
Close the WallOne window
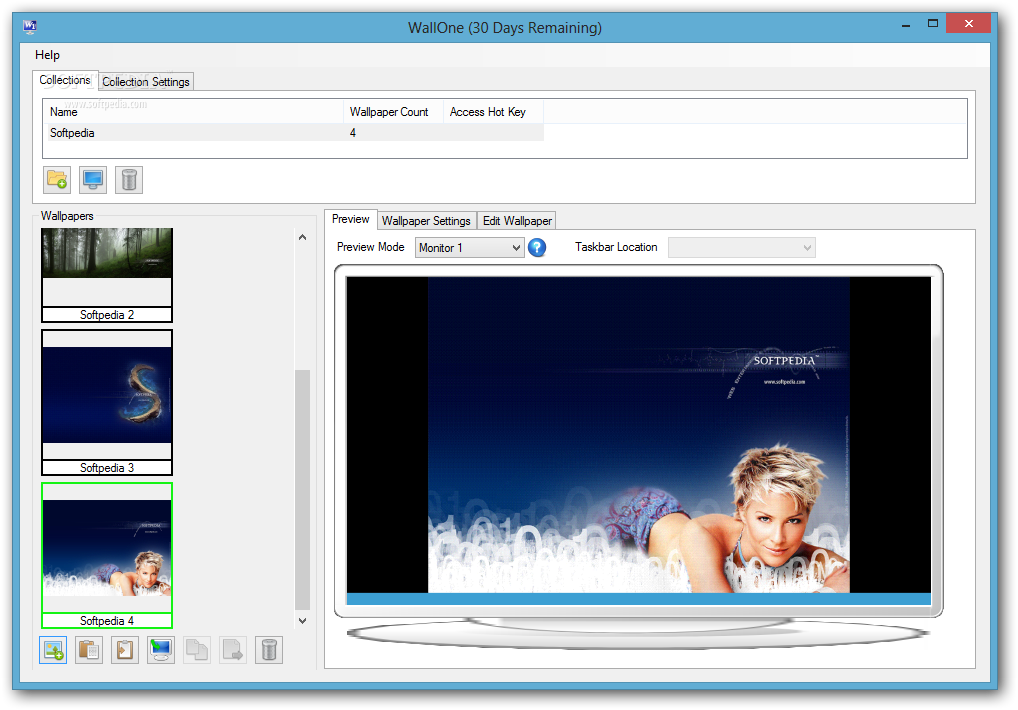pyautogui.click(x=969, y=23)
